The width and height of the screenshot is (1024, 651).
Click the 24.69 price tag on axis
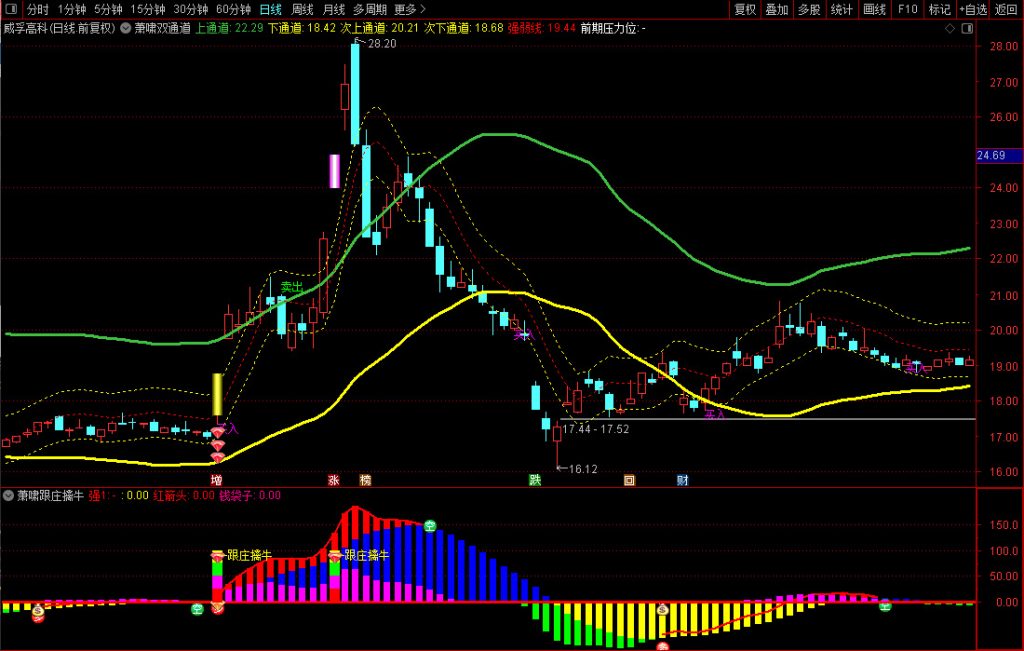point(996,156)
